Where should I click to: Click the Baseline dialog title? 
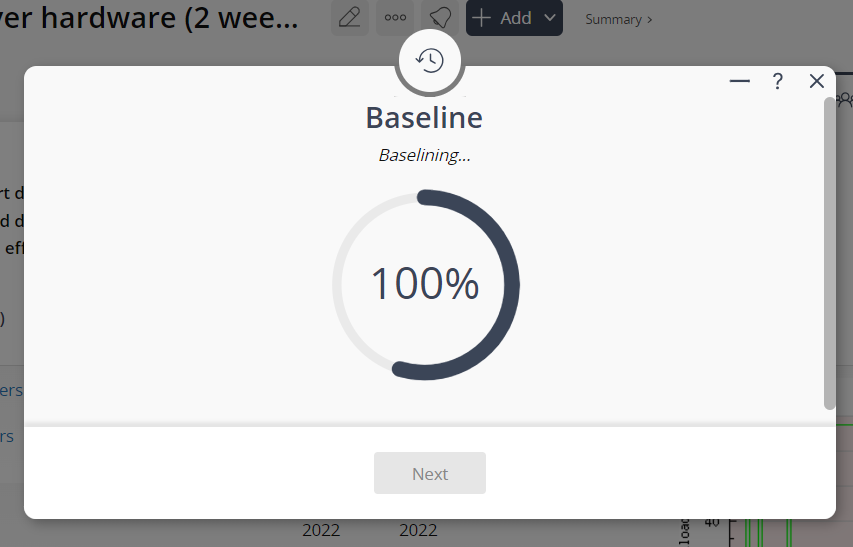(x=424, y=117)
